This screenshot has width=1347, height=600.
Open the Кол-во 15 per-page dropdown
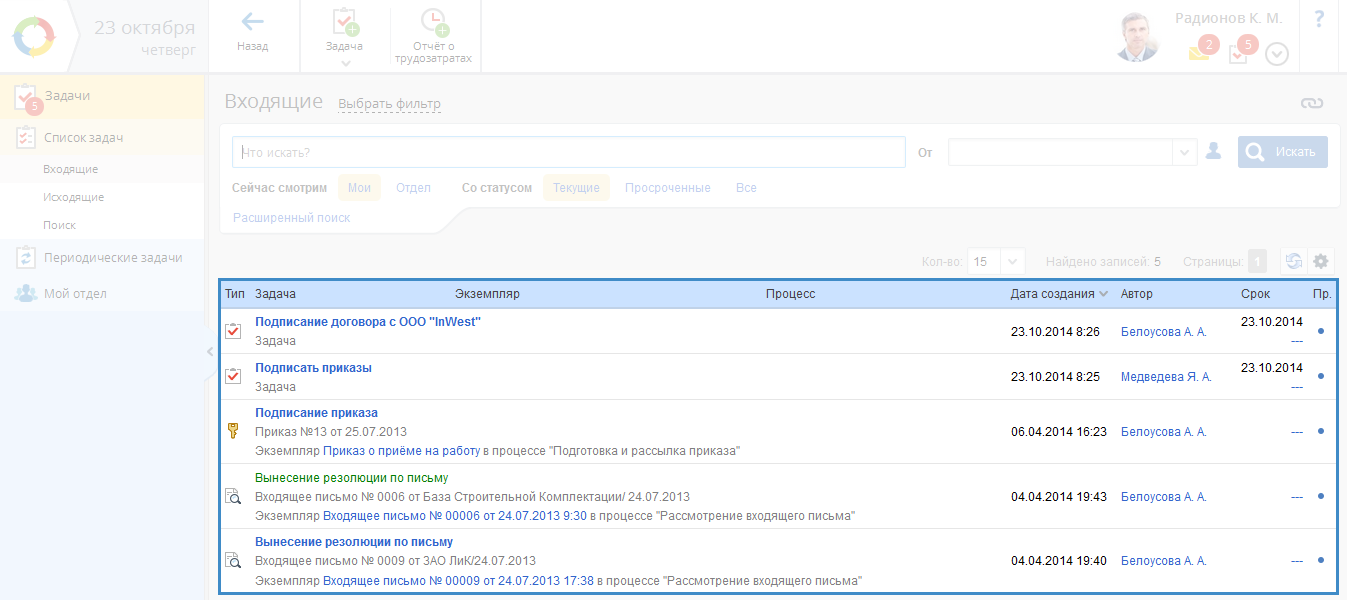(997, 261)
